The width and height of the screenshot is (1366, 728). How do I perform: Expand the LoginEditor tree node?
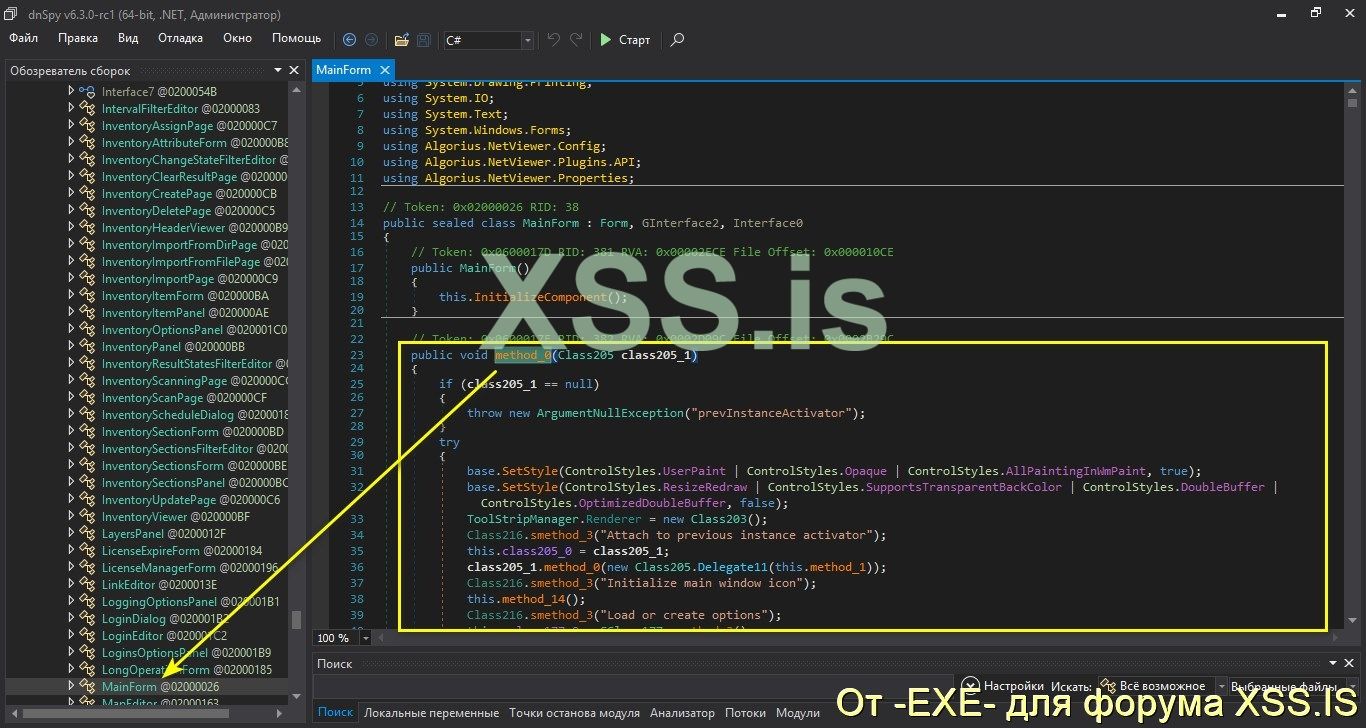71,636
